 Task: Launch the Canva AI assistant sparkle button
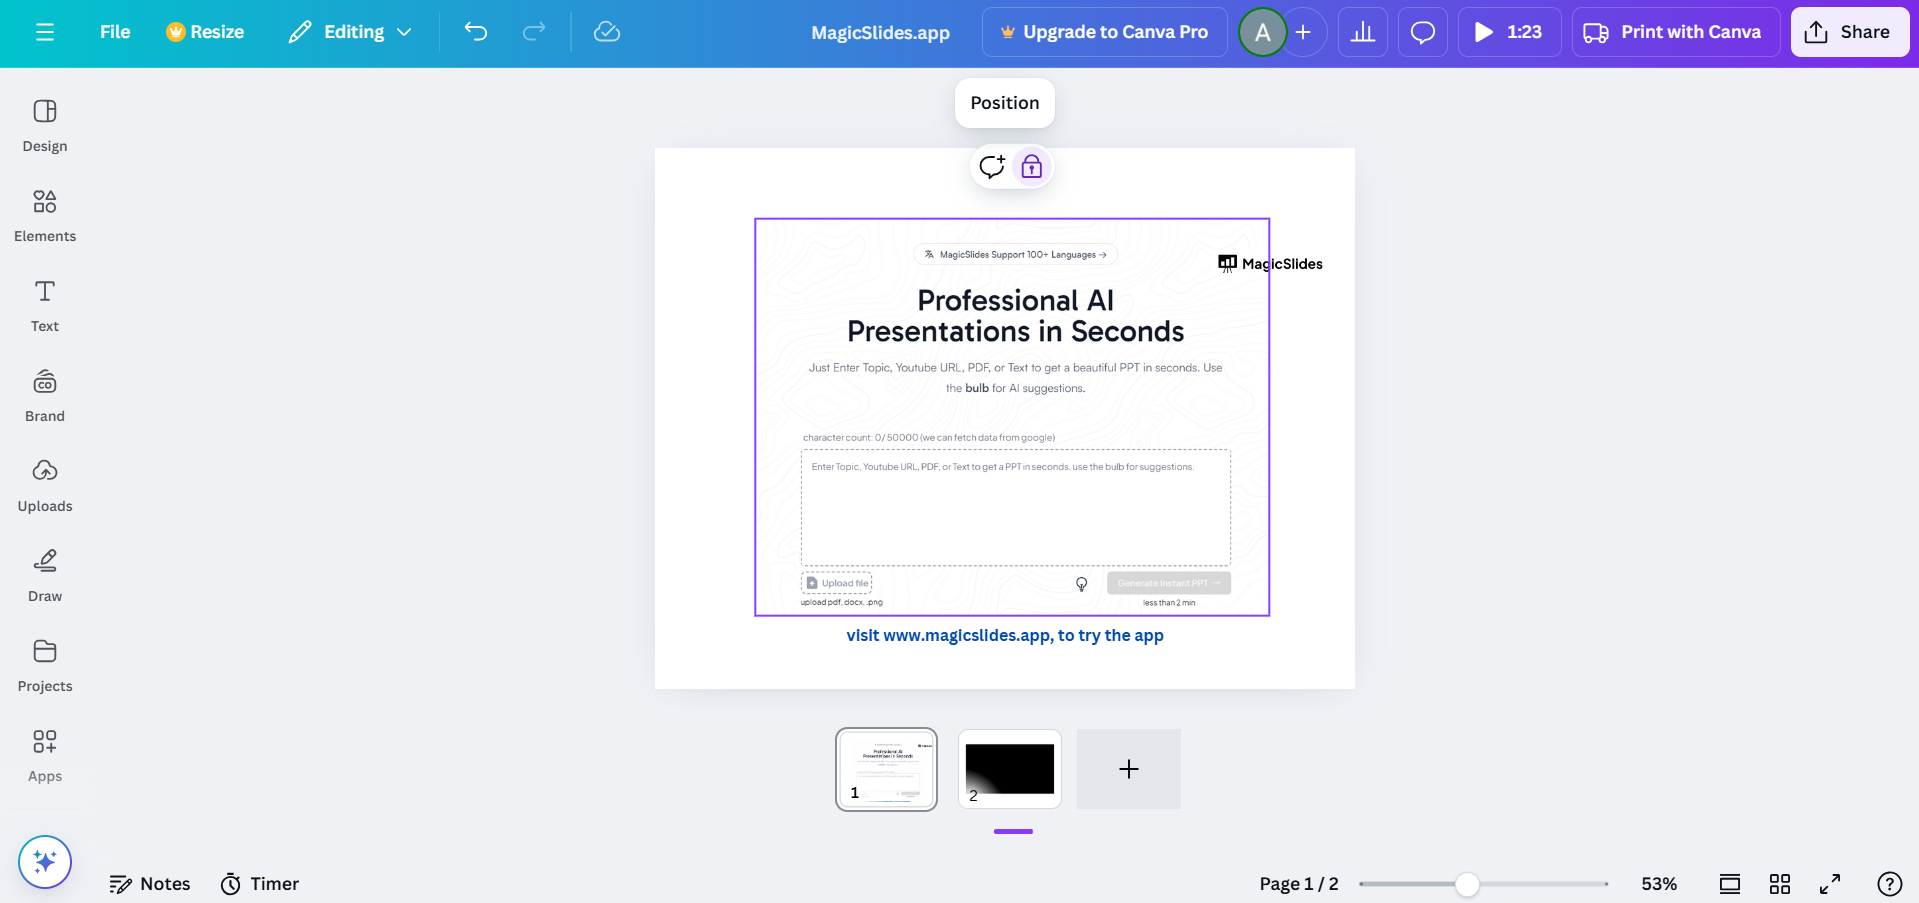[x=45, y=861]
